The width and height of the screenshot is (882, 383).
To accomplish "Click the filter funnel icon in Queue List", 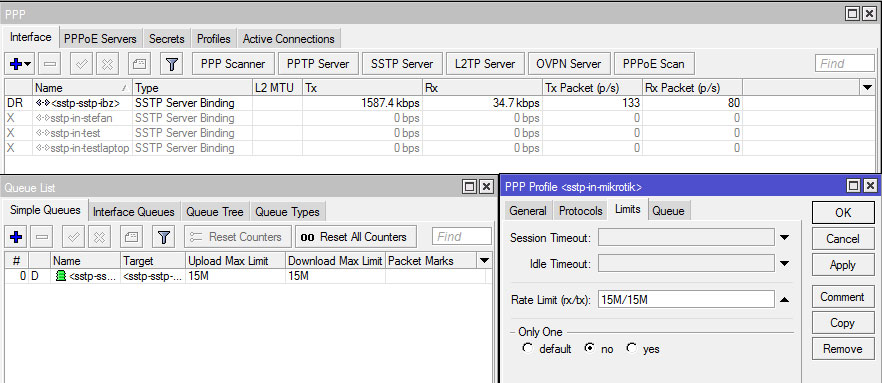I will 163,237.
